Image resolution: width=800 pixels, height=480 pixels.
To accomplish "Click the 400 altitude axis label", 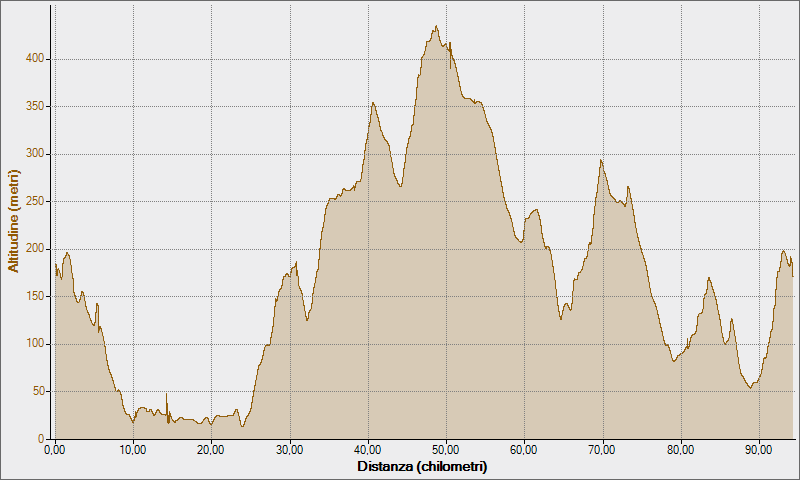I will click(x=35, y=59).
